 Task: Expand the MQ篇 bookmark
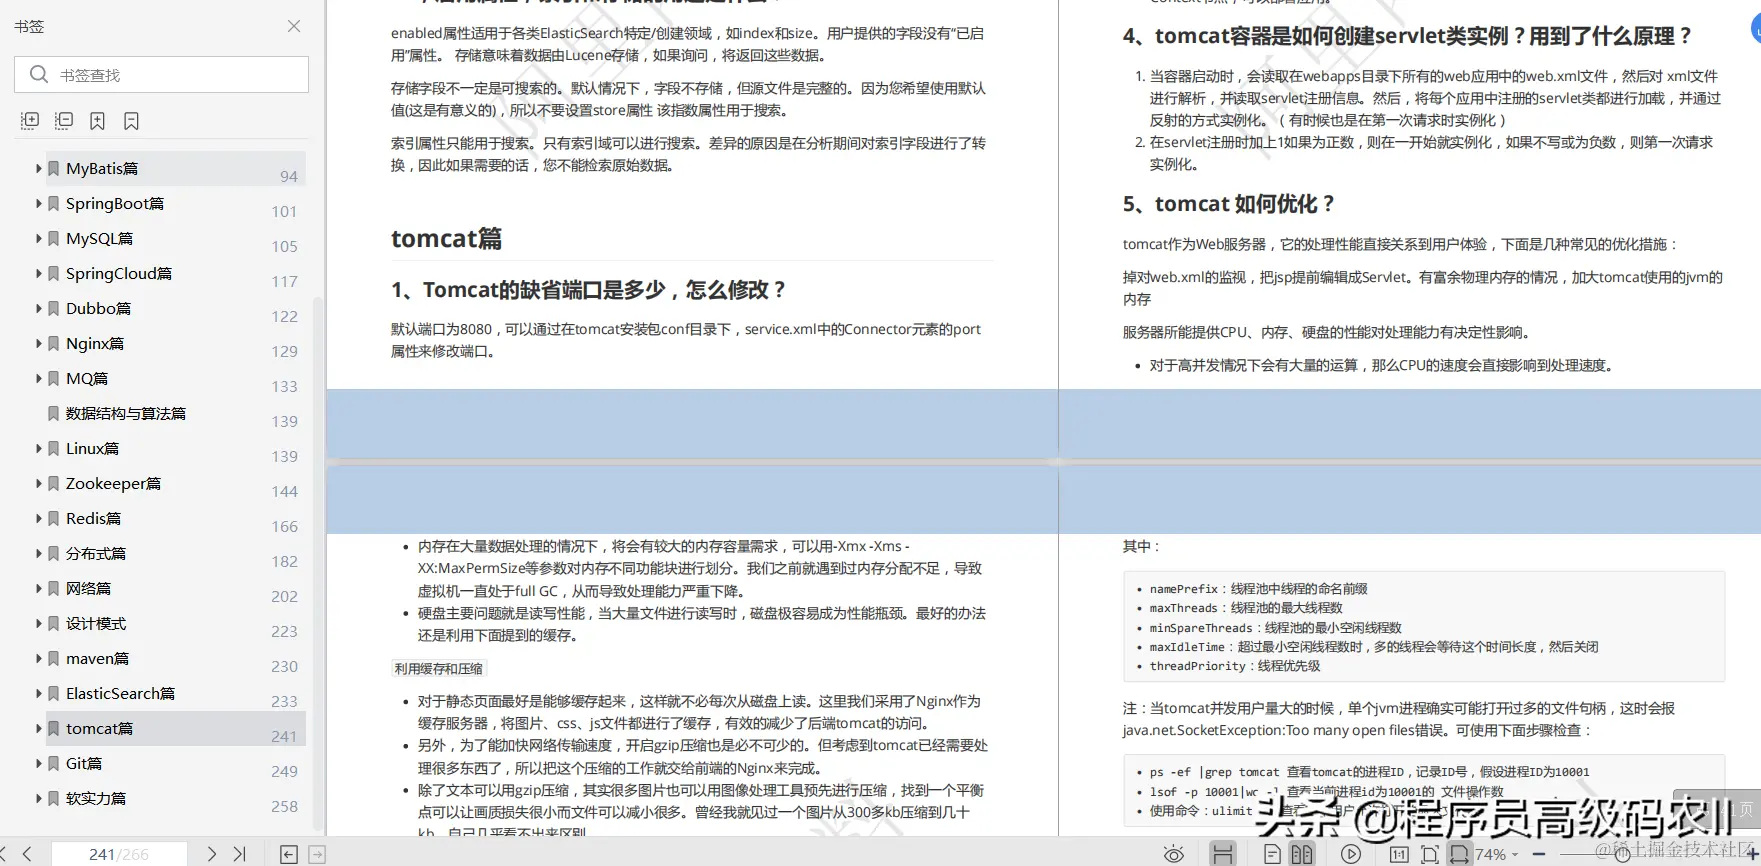[39, 378]
